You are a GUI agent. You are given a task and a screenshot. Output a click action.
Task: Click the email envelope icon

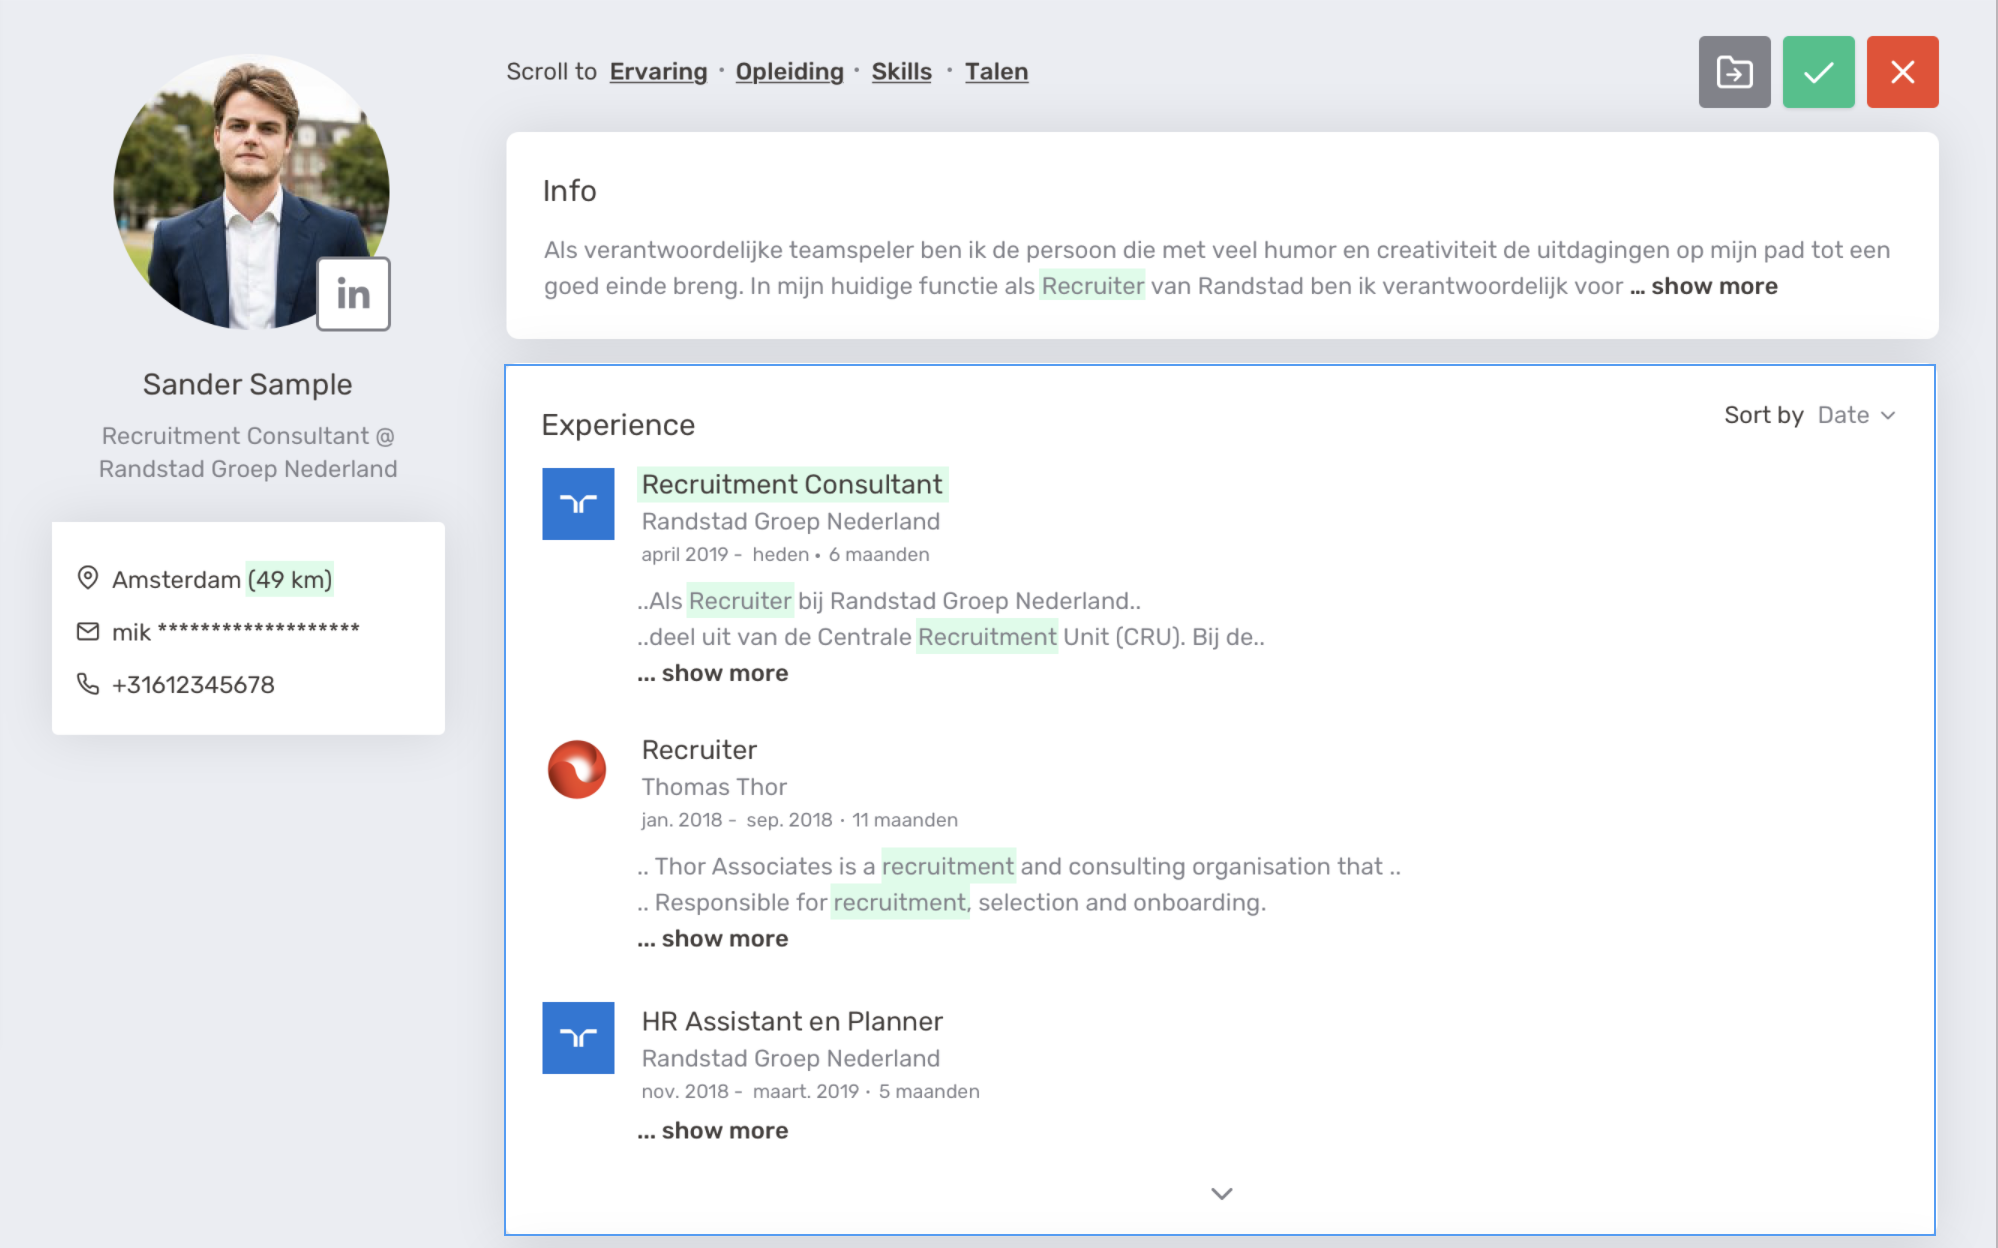point(88,630)
